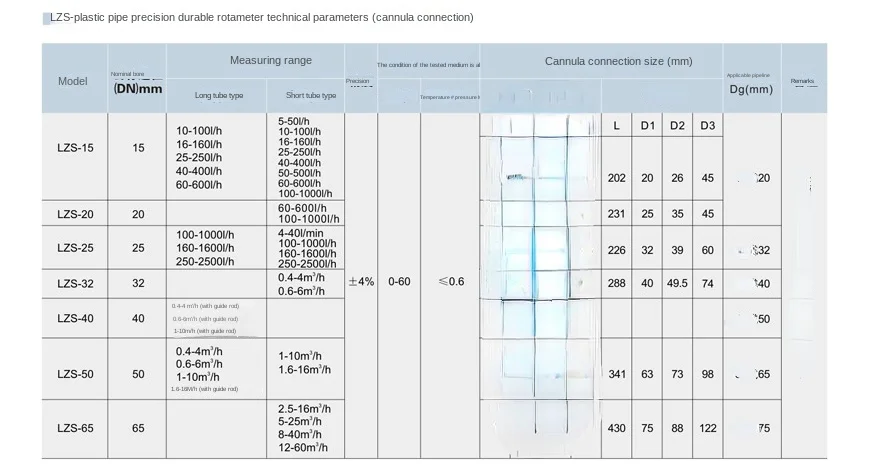Select the 'LZS-25' model cell
The image size is (869, 471).
pos(75,248)
